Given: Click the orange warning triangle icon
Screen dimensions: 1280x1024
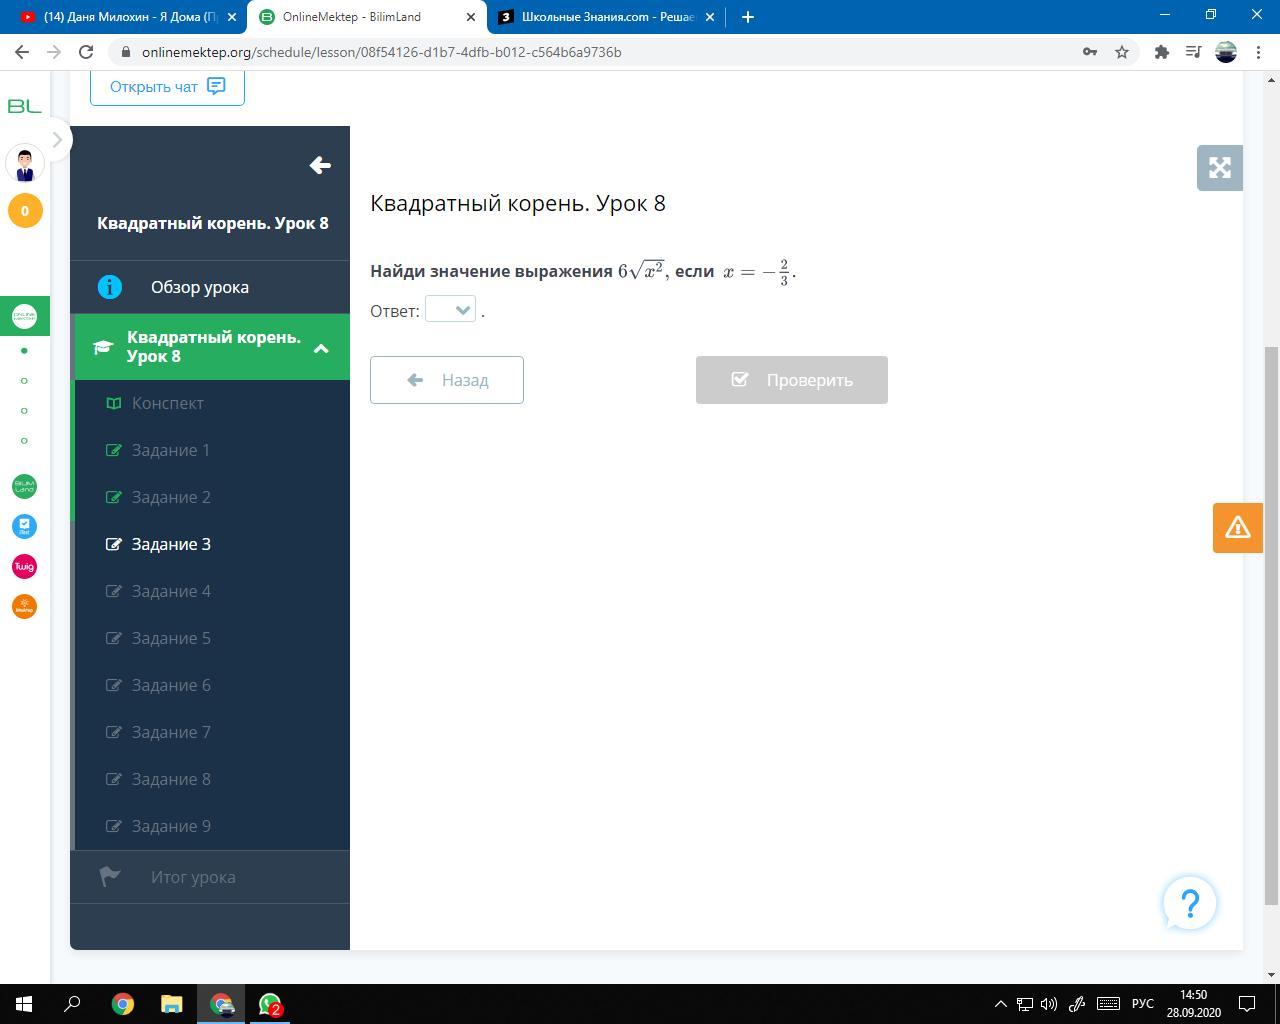Looking at the screenshot, I should point(1237,527).
